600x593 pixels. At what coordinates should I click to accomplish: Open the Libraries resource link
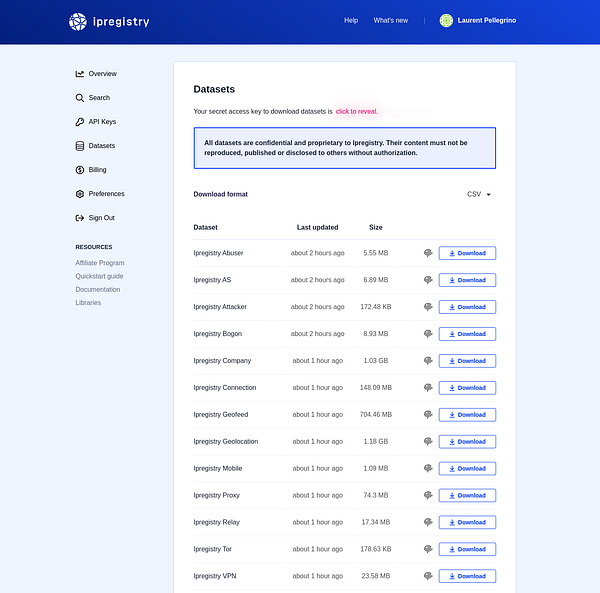[88, 303]
